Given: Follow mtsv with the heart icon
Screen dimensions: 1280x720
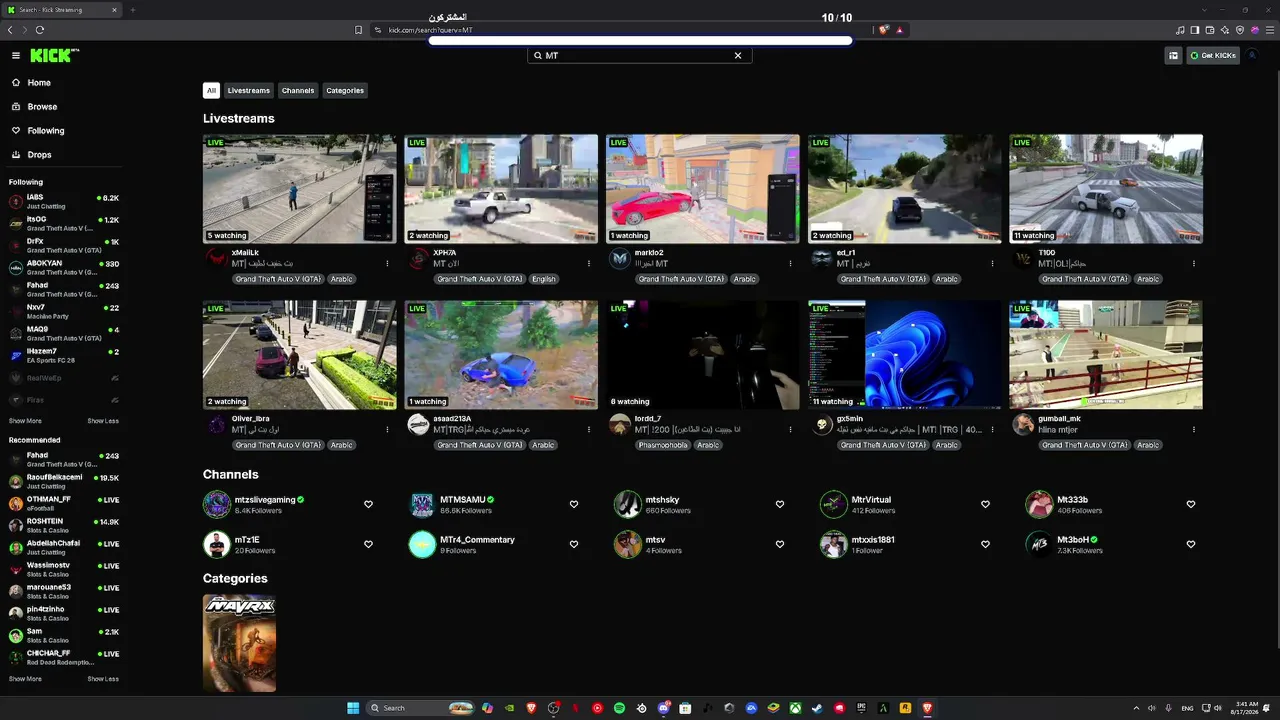Looking at the screenshot, I should coord(780,544).
